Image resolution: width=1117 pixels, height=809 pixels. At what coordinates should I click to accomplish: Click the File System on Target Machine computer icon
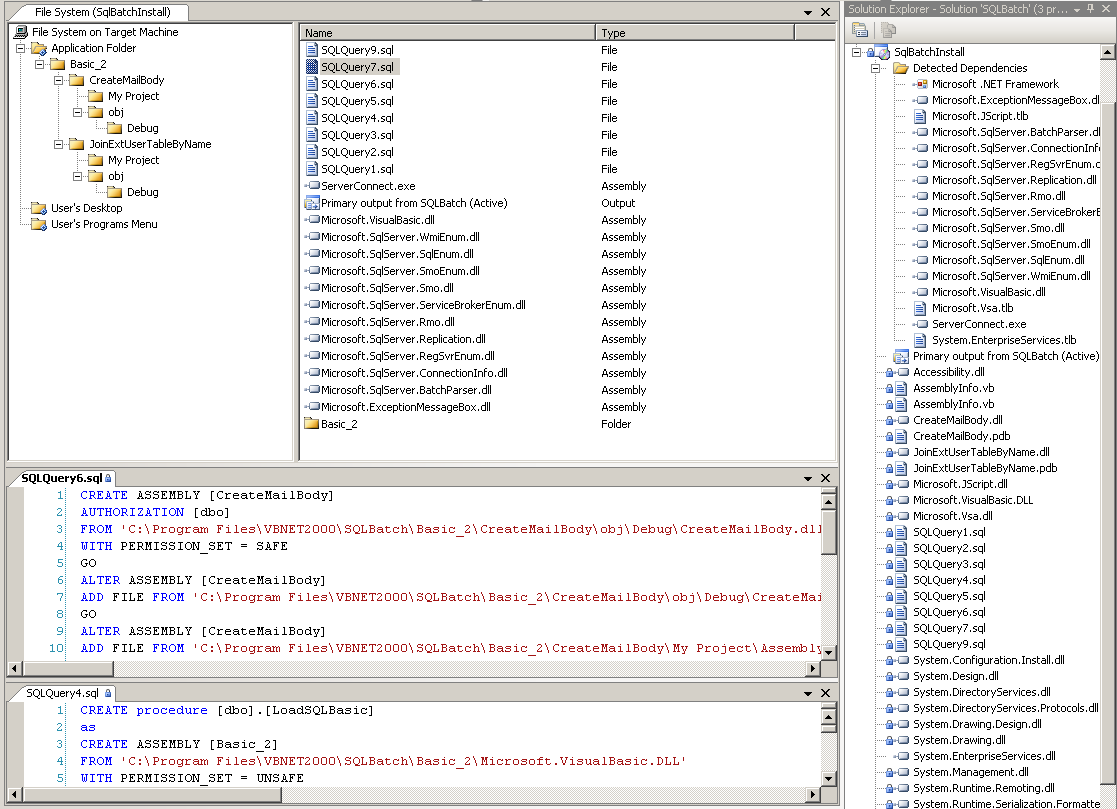coord(21,32)
